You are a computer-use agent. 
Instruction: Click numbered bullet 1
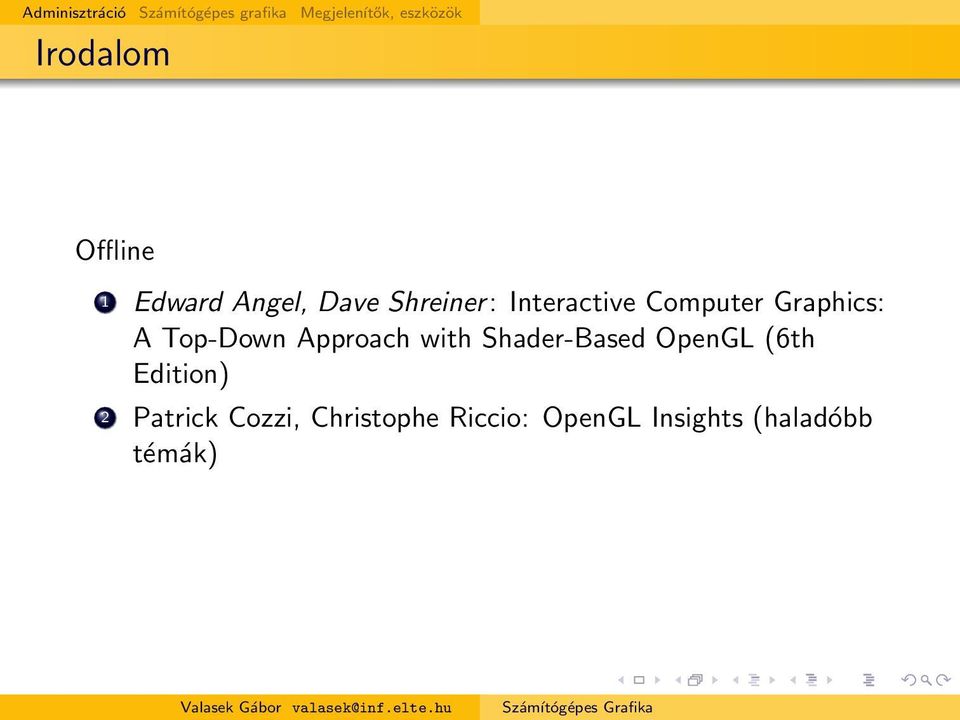point(105,302)
